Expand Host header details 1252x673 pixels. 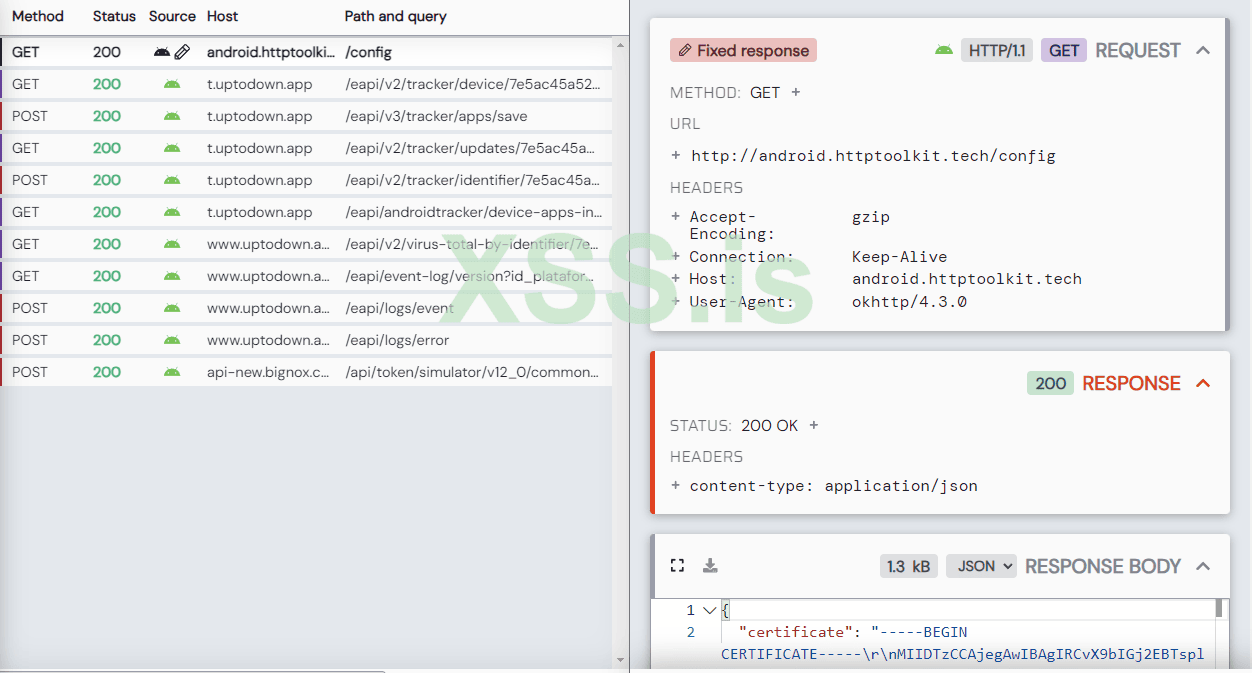point(676,279)
